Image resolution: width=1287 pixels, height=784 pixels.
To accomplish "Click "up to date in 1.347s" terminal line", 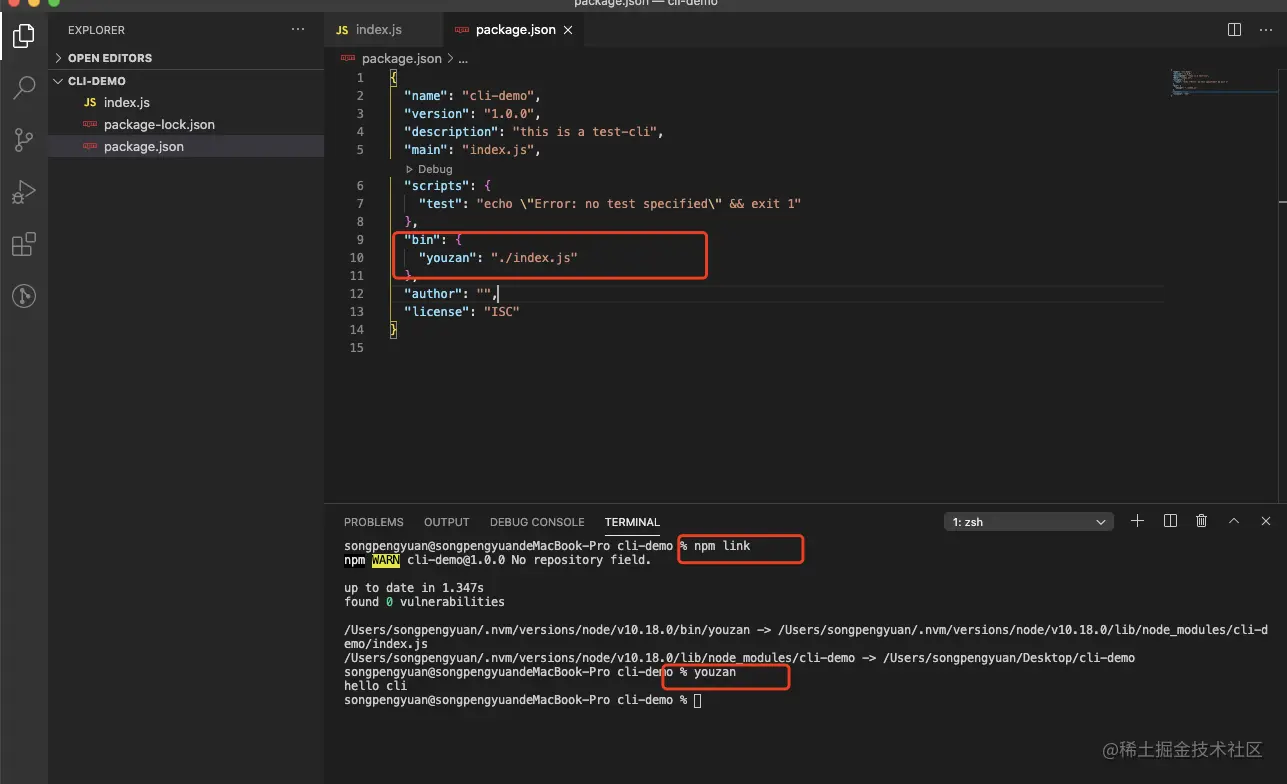I will pyautogui.click(x=414, y=588).
